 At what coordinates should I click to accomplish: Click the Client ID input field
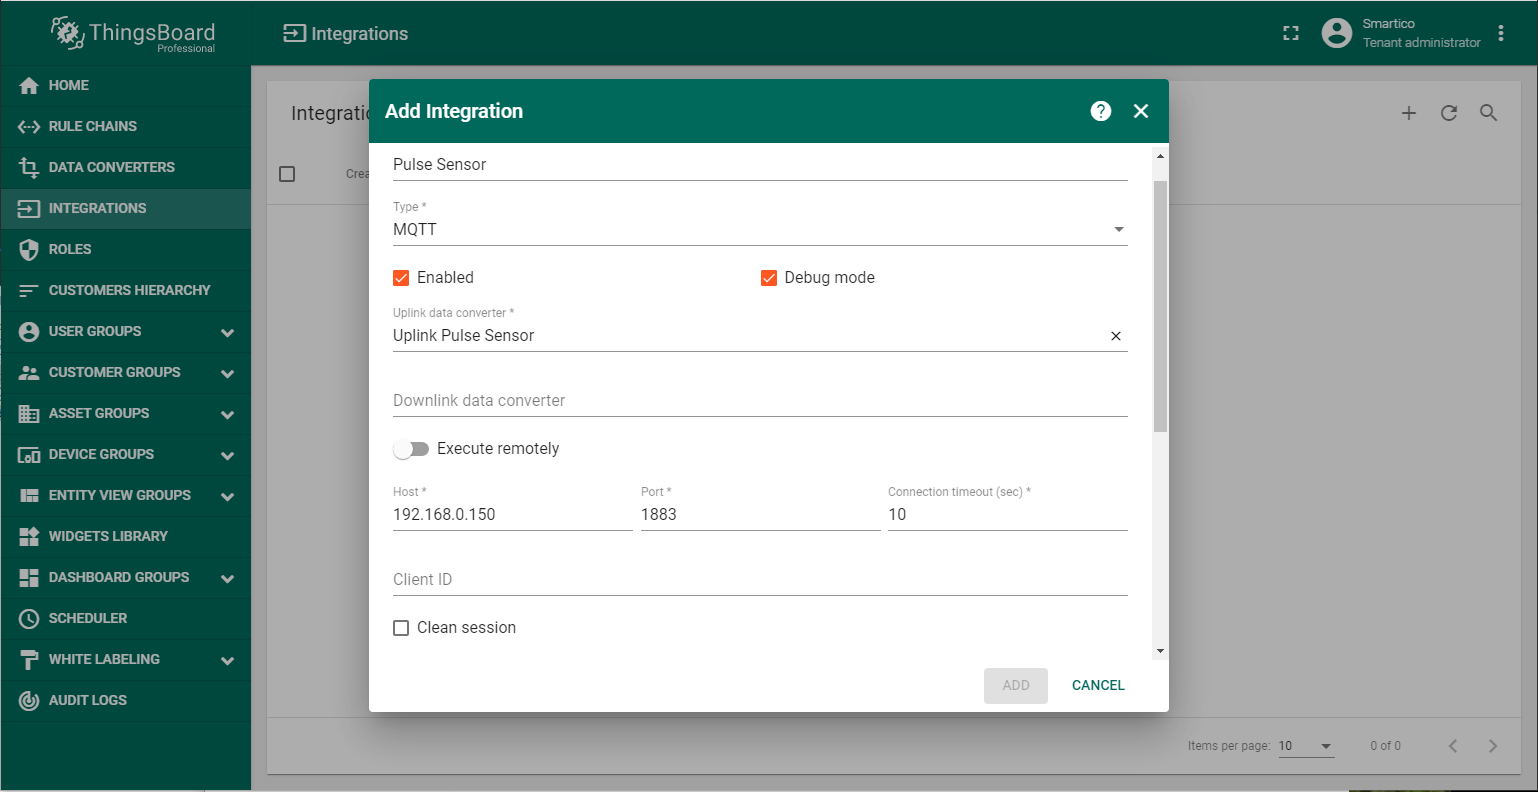coord(759,580)
